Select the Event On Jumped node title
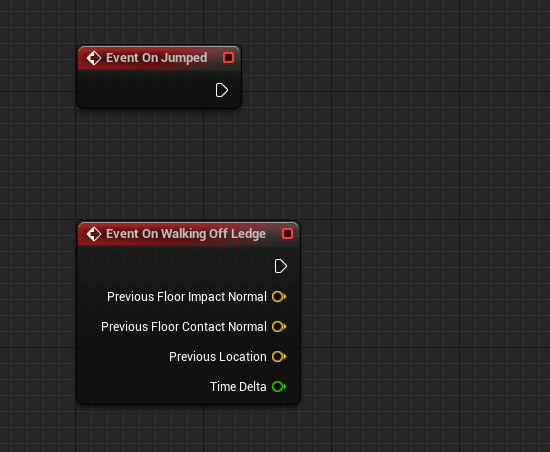This screenshot has width=550, height=452. pyautogui.click(x=156, y=58)
